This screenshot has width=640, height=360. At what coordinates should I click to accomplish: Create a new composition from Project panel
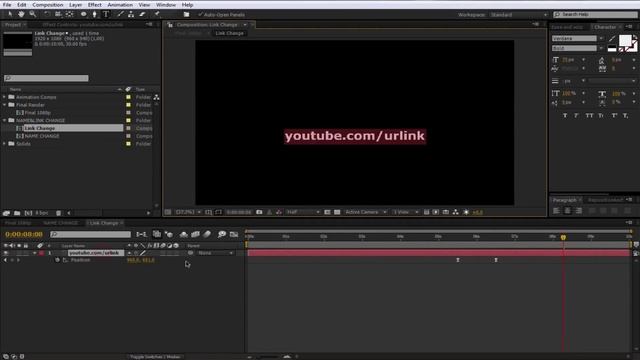[x=28, y=213]
